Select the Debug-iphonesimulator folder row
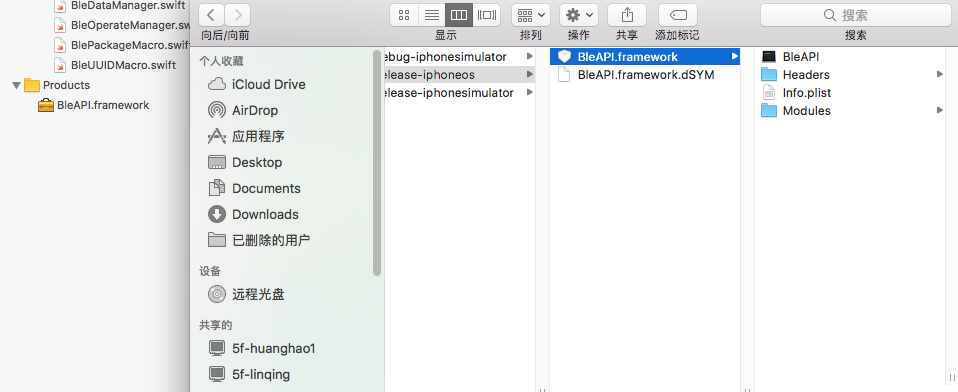This screenshot has width=958, height=392. 459,57
